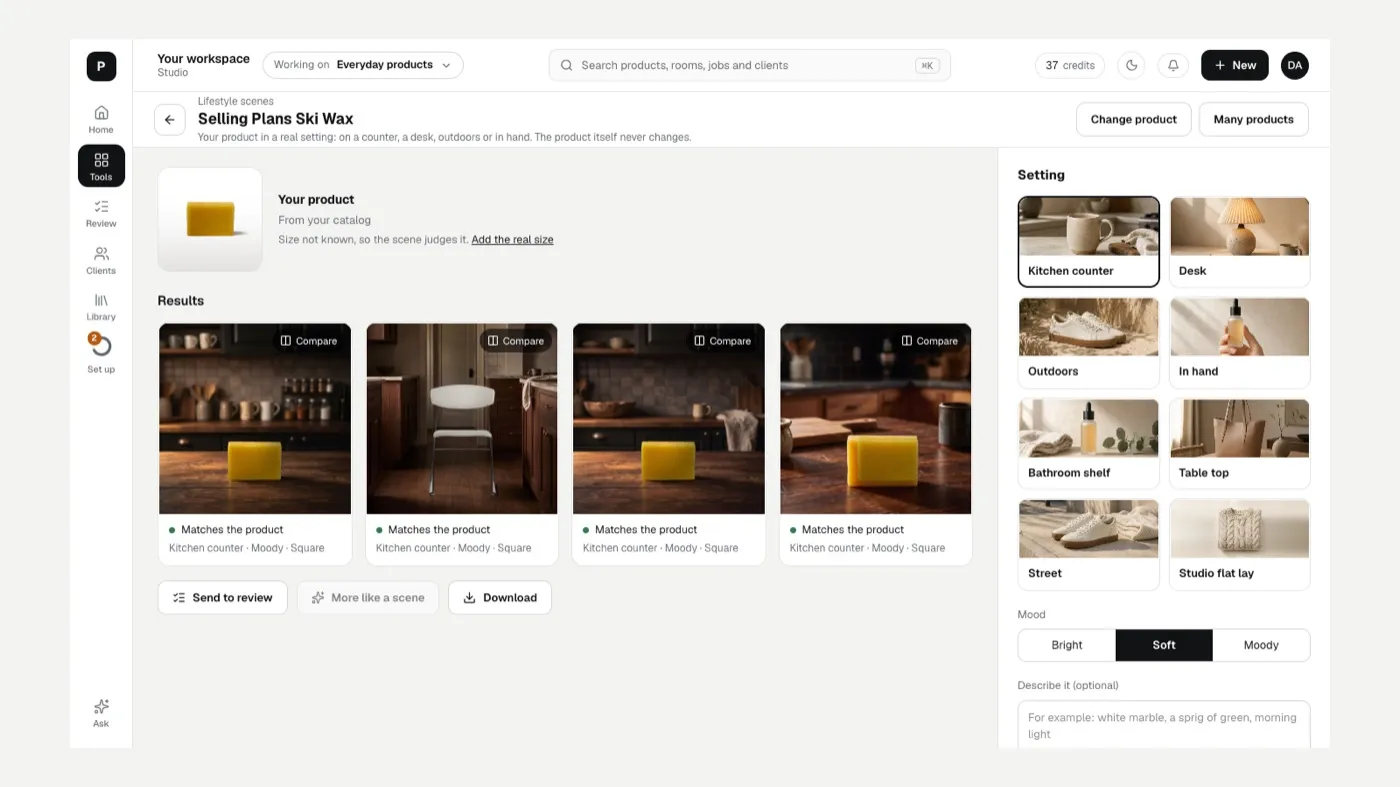The height and width of the screenshot is (787, 1400).
Task: Send results to review
Action: [x=223, y=598]
